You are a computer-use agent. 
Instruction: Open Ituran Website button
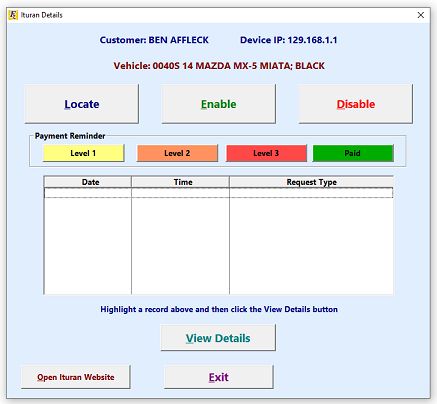[76, 377]
